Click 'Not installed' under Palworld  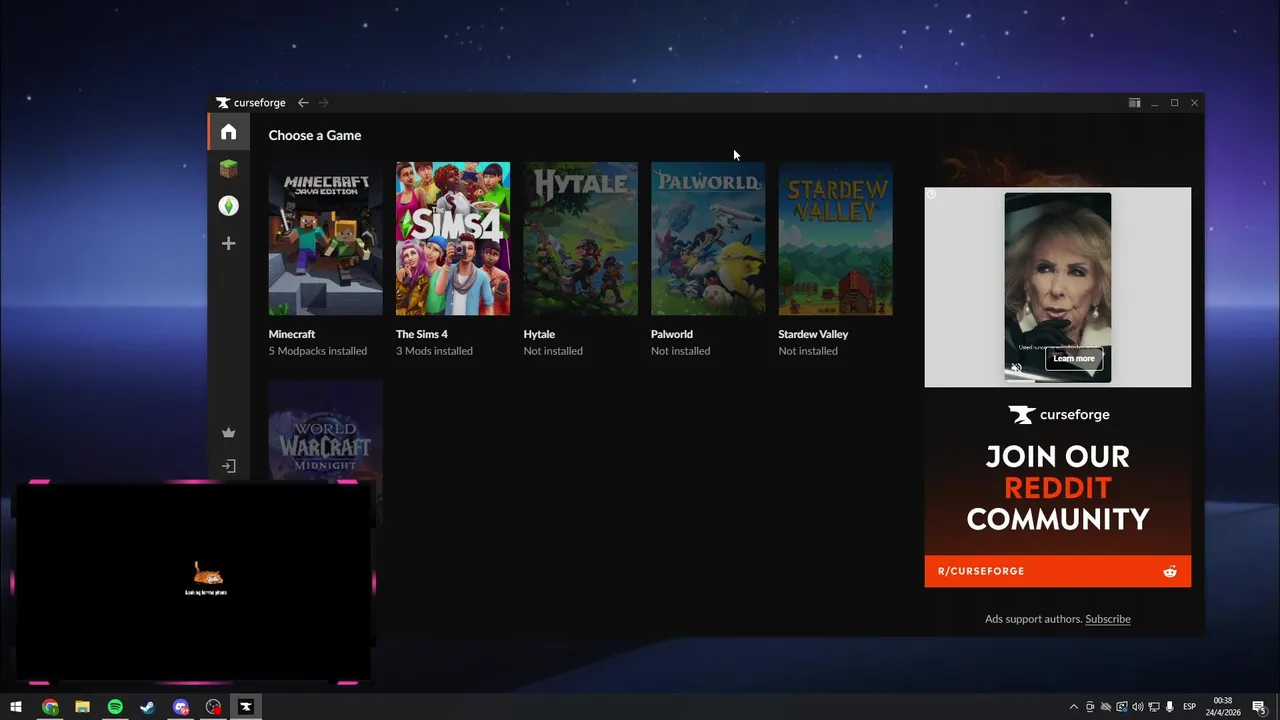pyautogui.click(x=681, y=351)
